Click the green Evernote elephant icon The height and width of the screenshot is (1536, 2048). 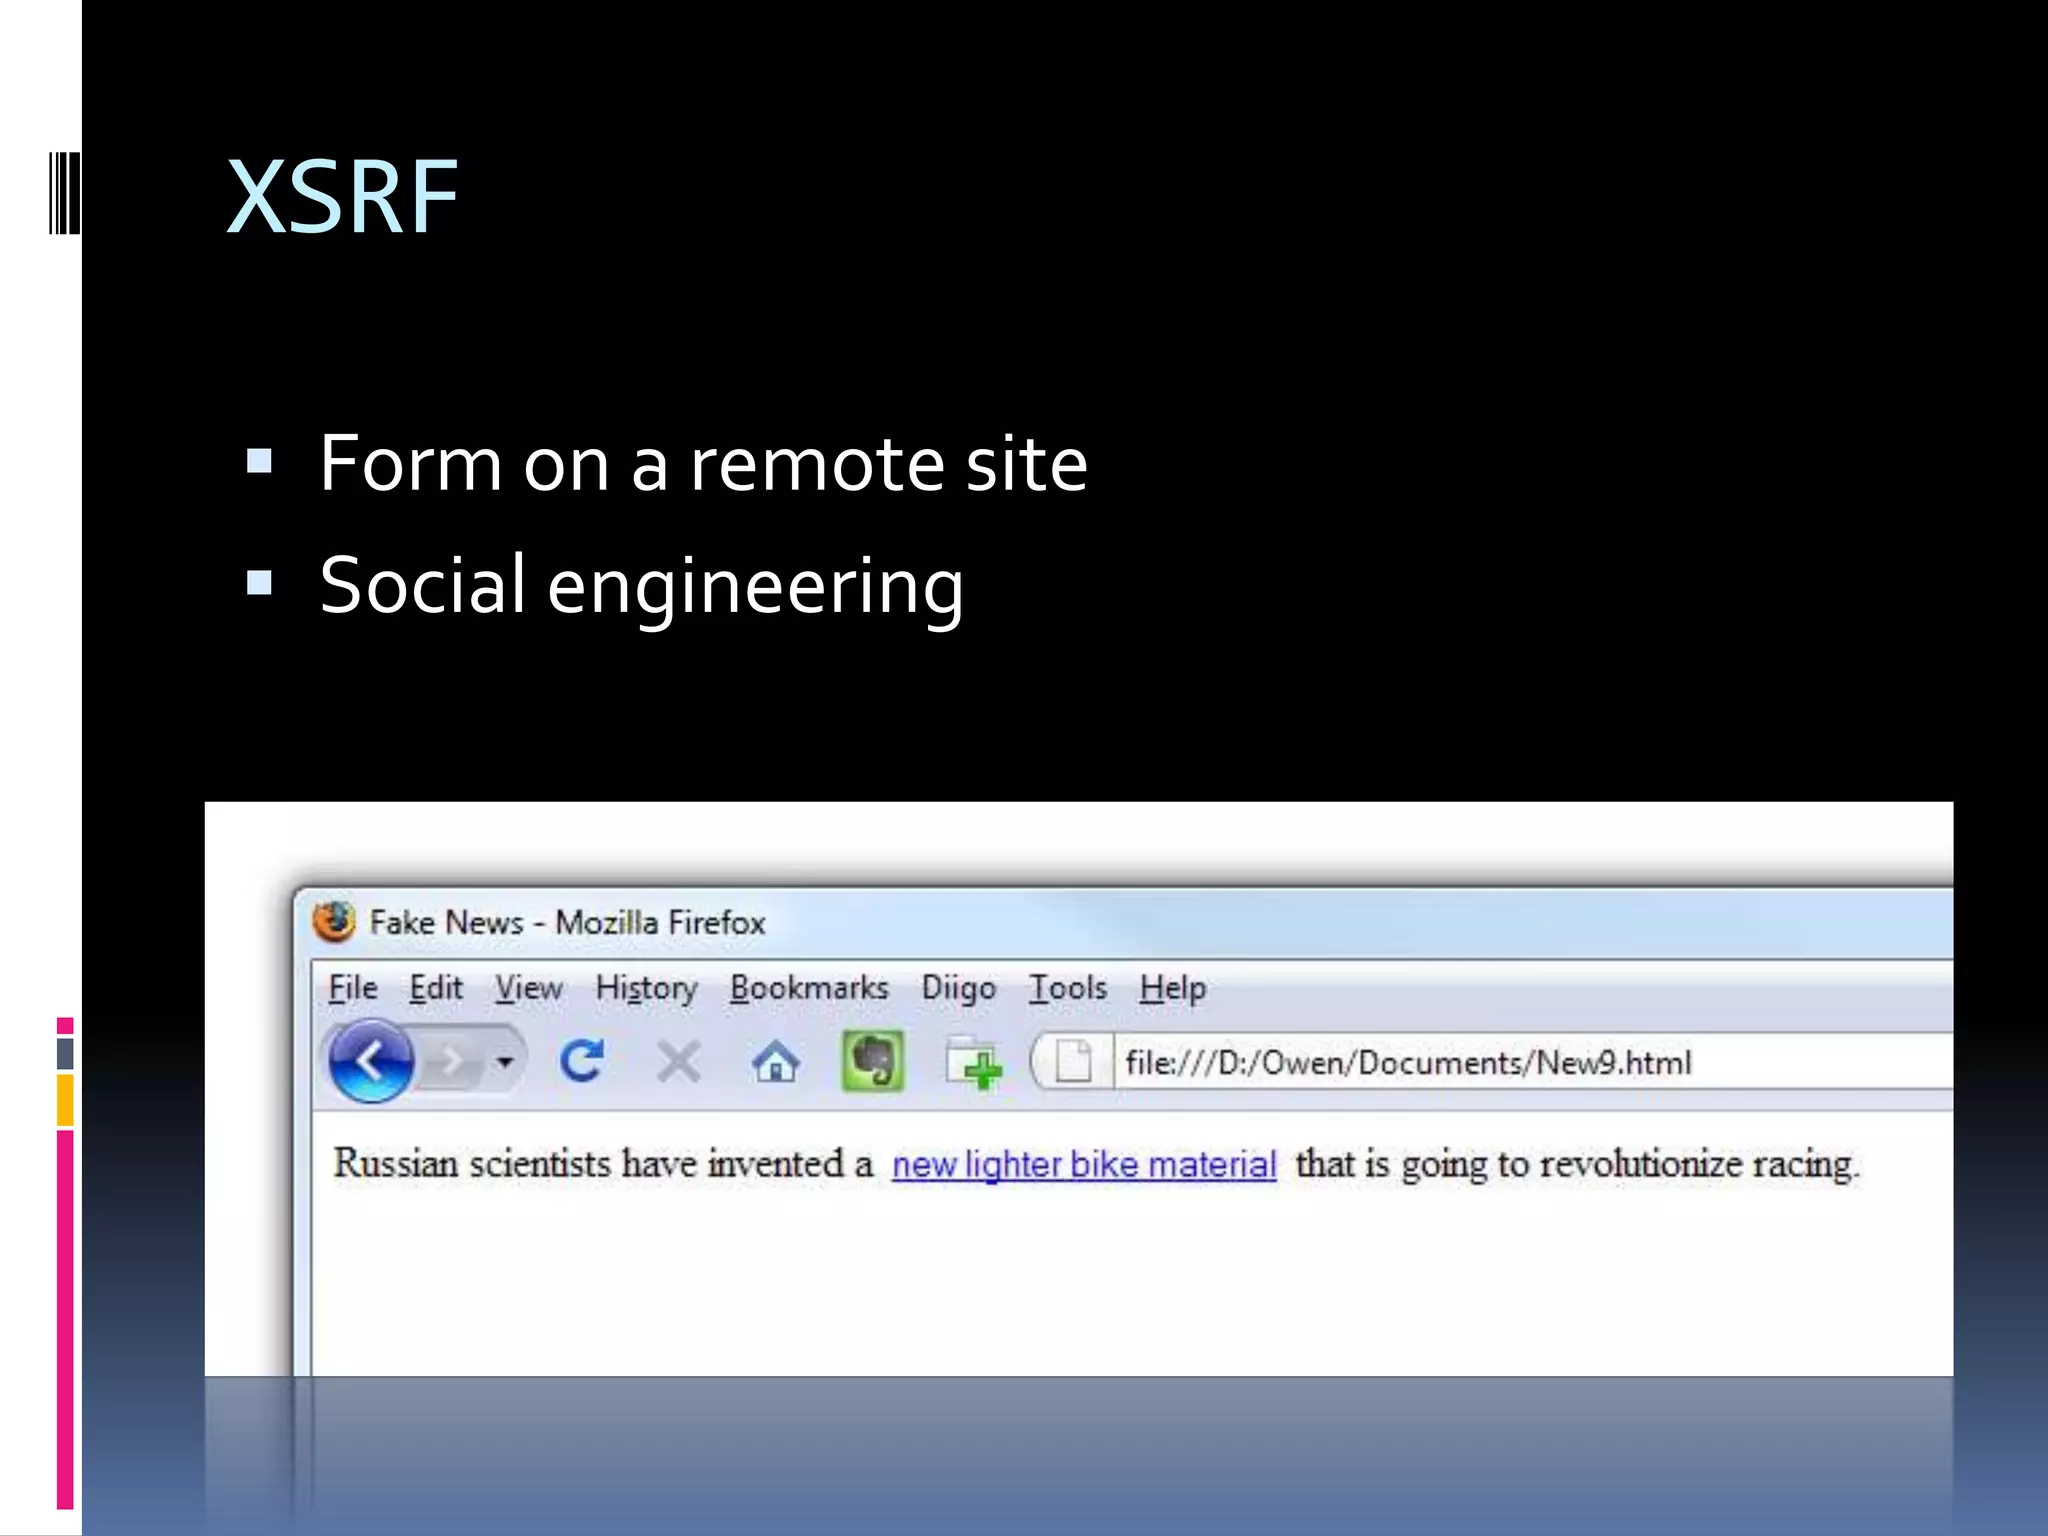(x=873, y=1061)
